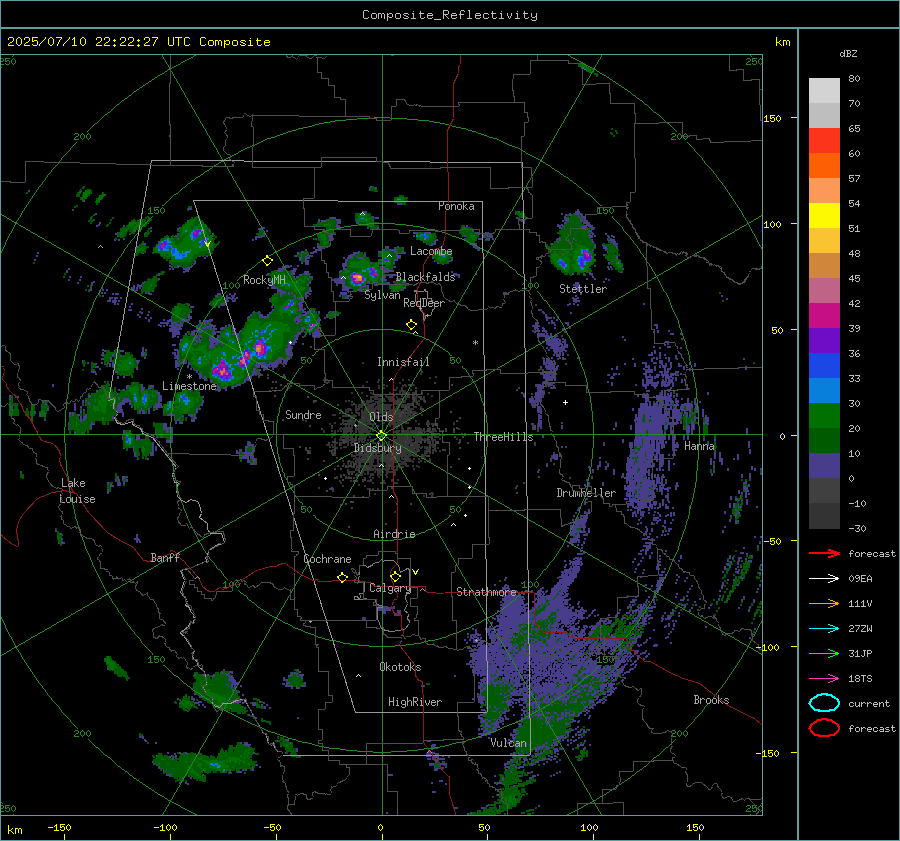Click the Lake Louise label

click(x=77, y=491)
